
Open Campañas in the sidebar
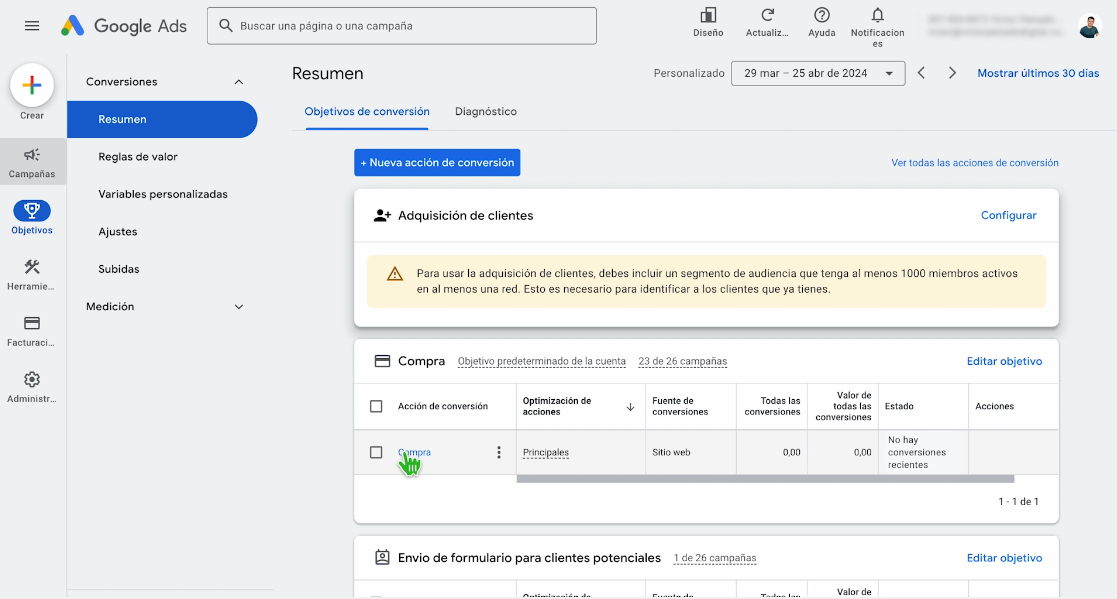click(32, 162)
